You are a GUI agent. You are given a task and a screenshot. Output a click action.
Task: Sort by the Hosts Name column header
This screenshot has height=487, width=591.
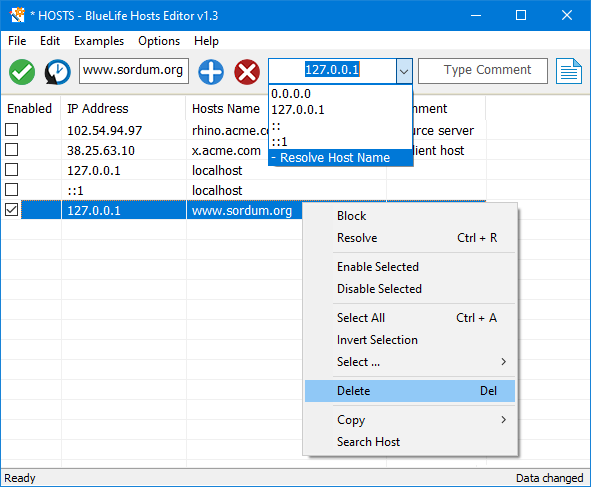point(226,109)
